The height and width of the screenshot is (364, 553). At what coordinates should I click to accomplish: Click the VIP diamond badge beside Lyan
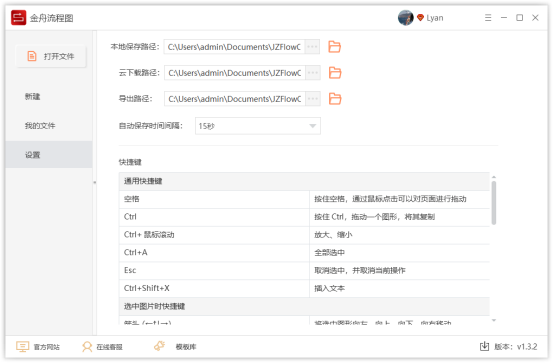(x=420, y=18)
